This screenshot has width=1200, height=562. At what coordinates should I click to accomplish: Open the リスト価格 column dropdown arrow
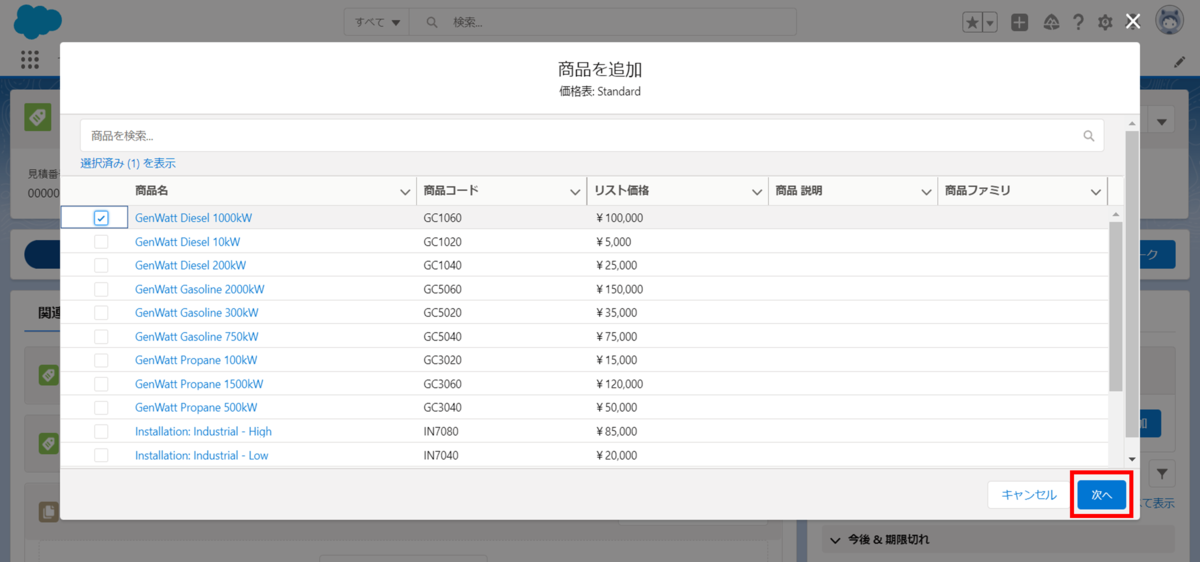[x=757, y=191]
